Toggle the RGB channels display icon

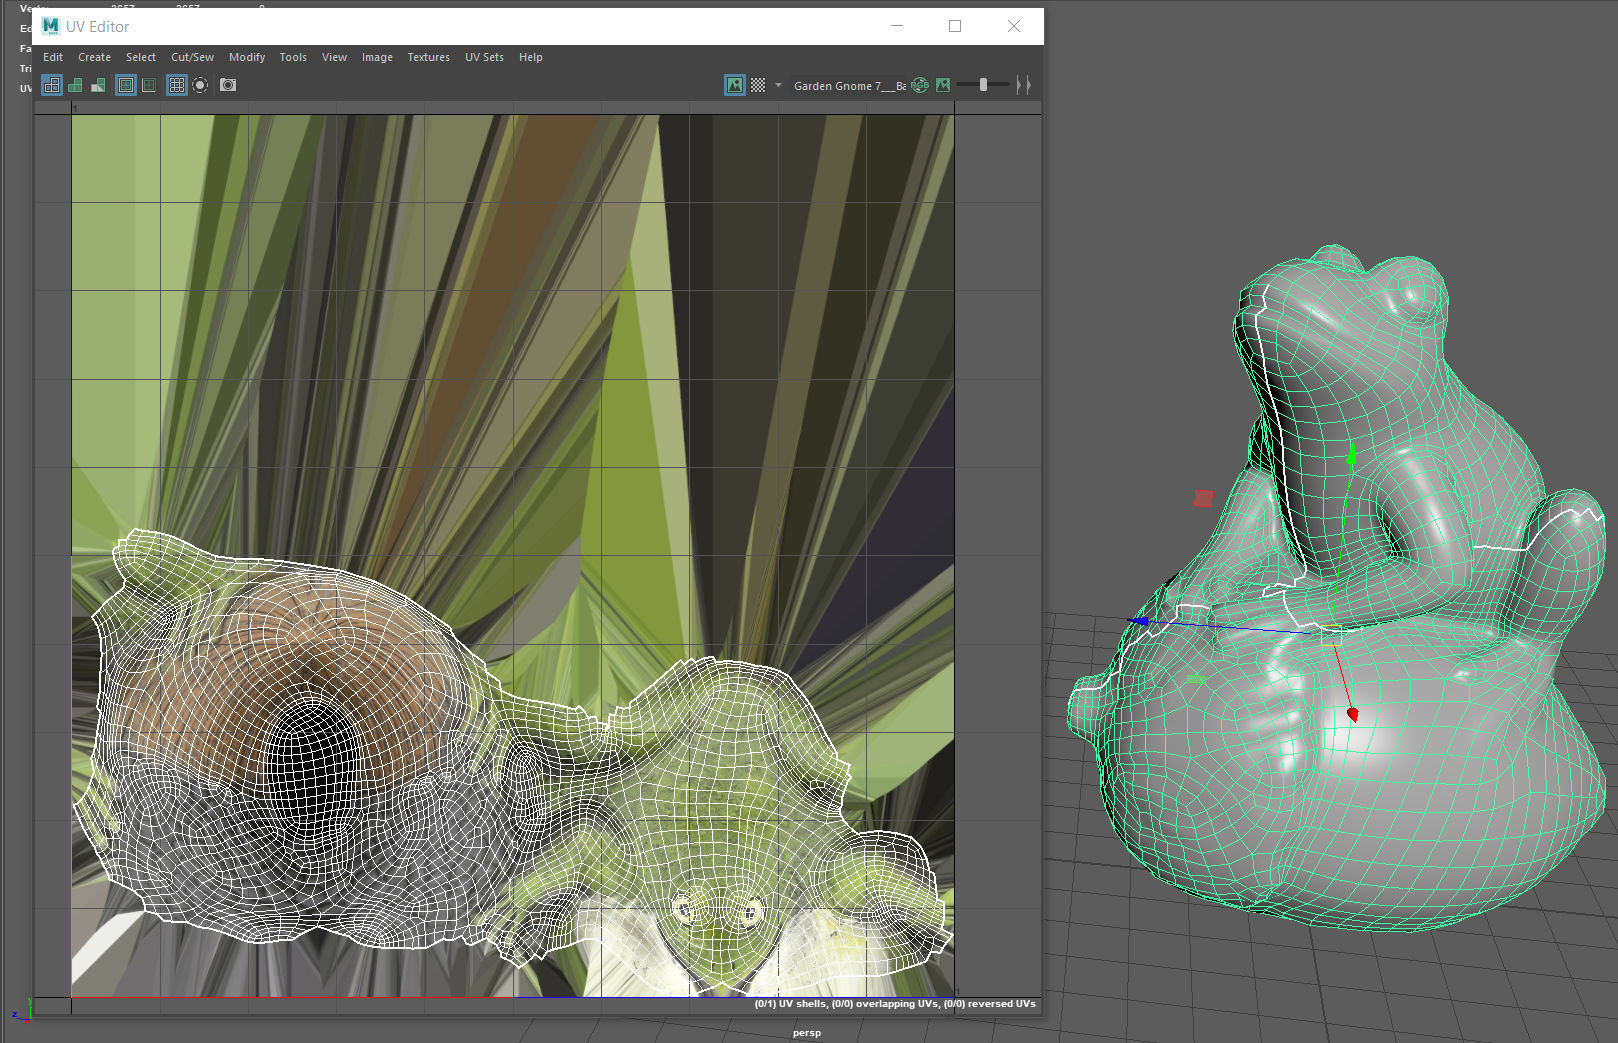tap(920, 85)
